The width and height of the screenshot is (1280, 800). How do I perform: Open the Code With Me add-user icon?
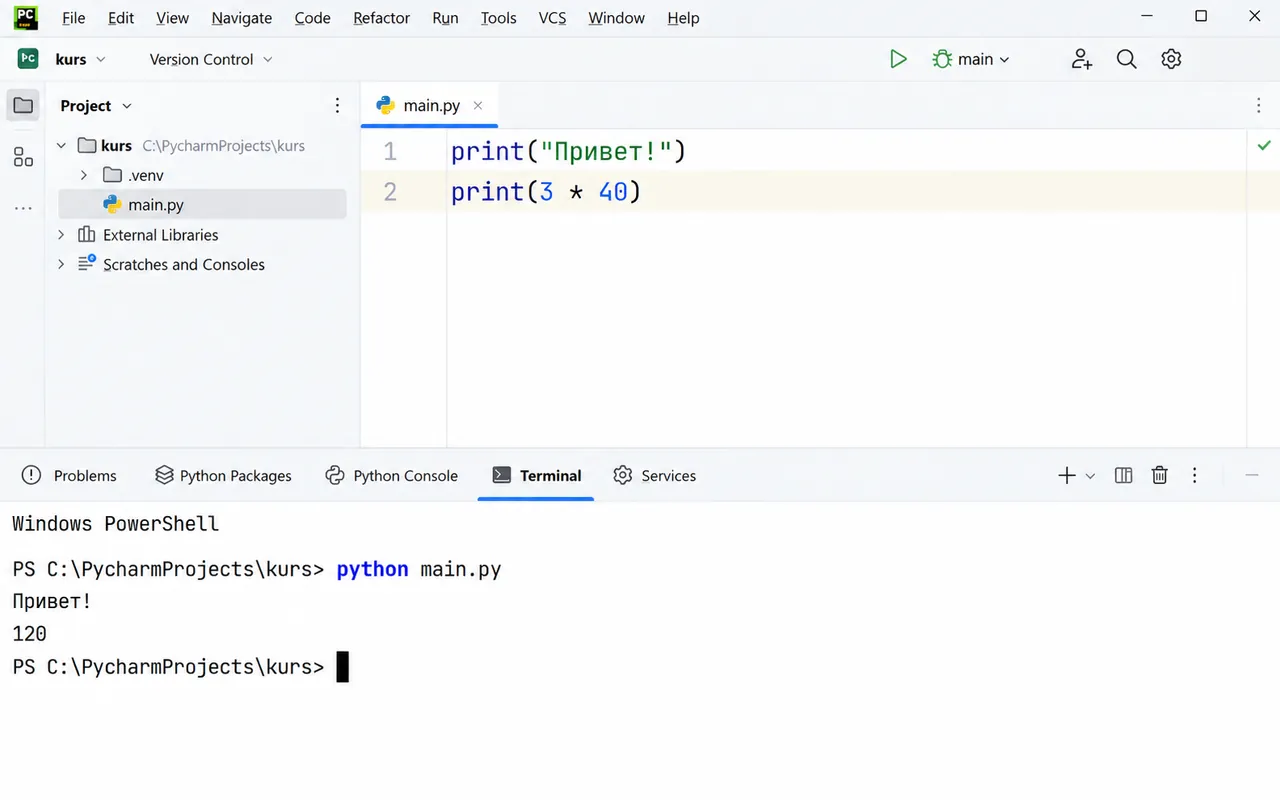(x=1082, y=59)
